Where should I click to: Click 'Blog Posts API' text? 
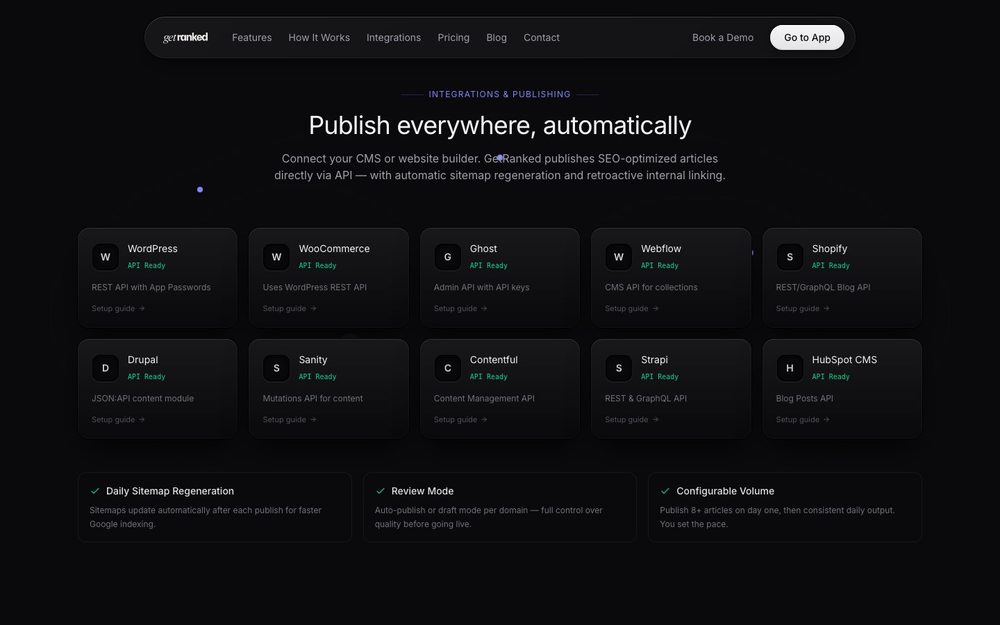(x=804, y=399)
